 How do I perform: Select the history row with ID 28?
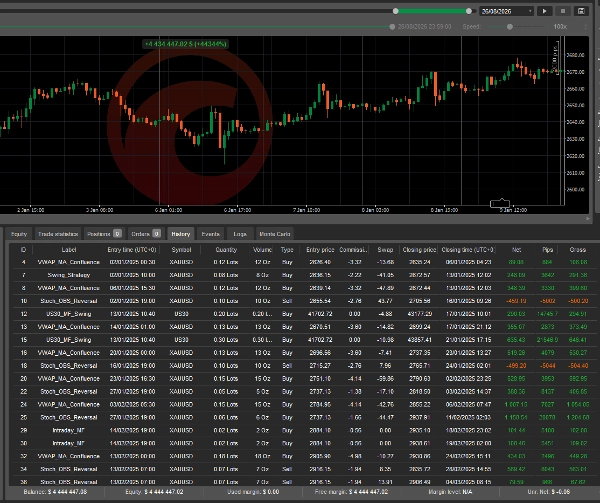[x=305, y=430]
